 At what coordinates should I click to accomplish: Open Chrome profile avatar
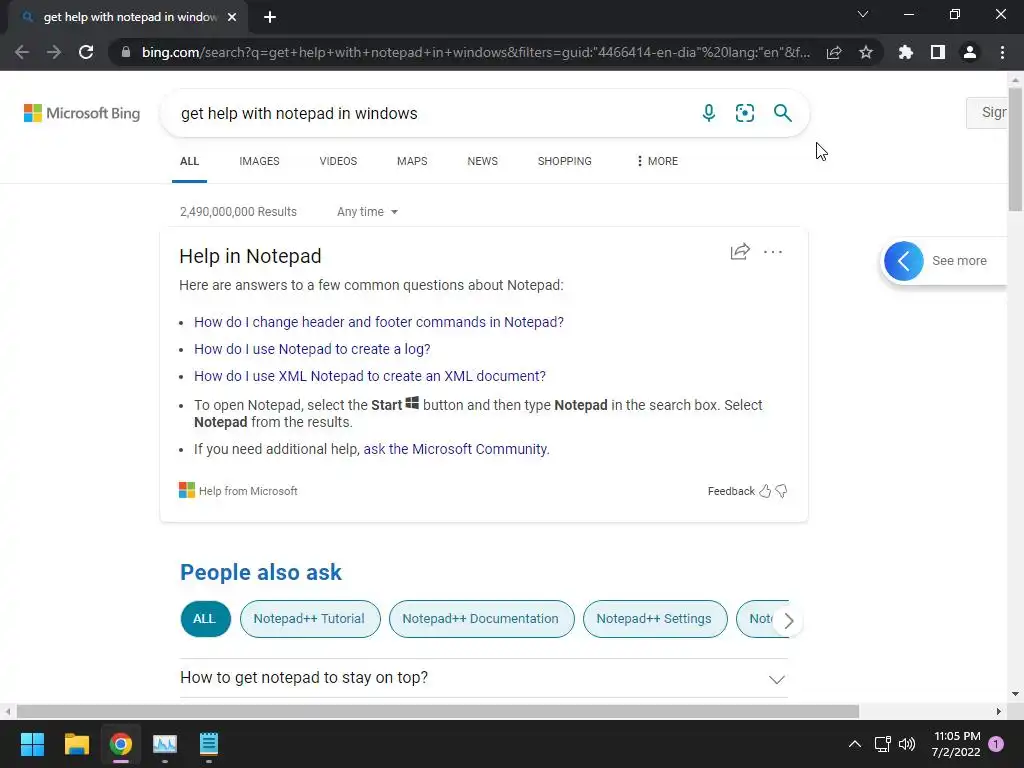(970, 52)
